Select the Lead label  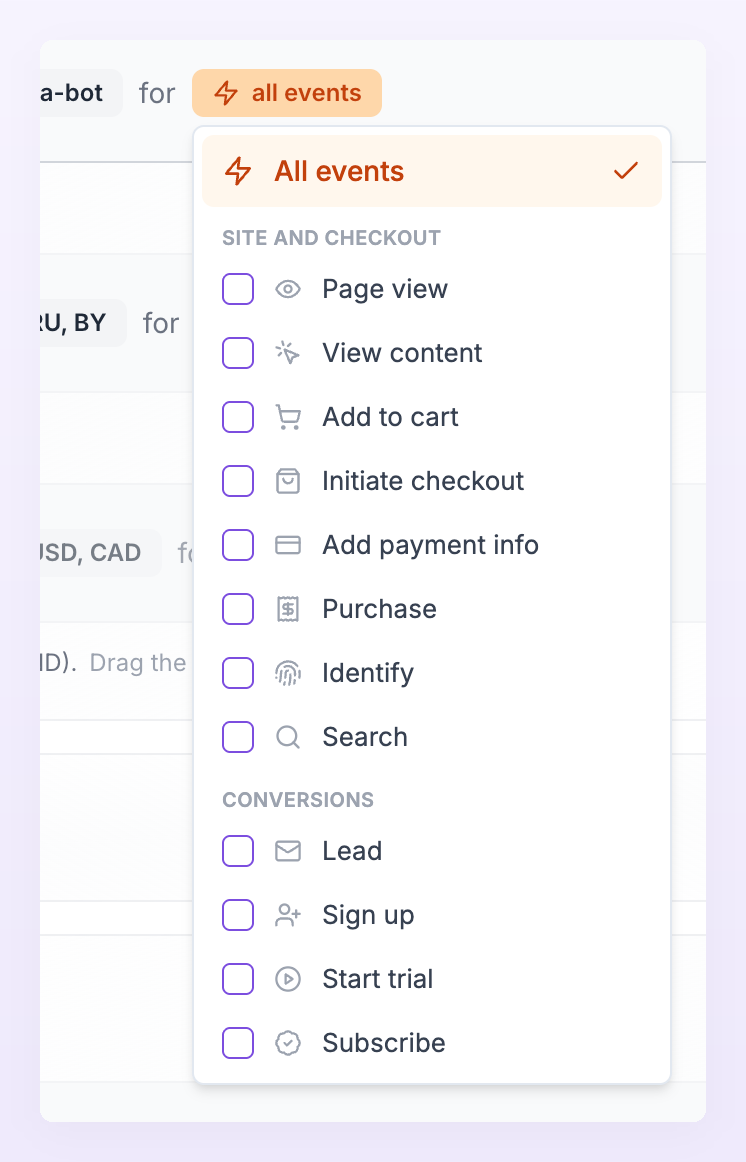[352, 851]
